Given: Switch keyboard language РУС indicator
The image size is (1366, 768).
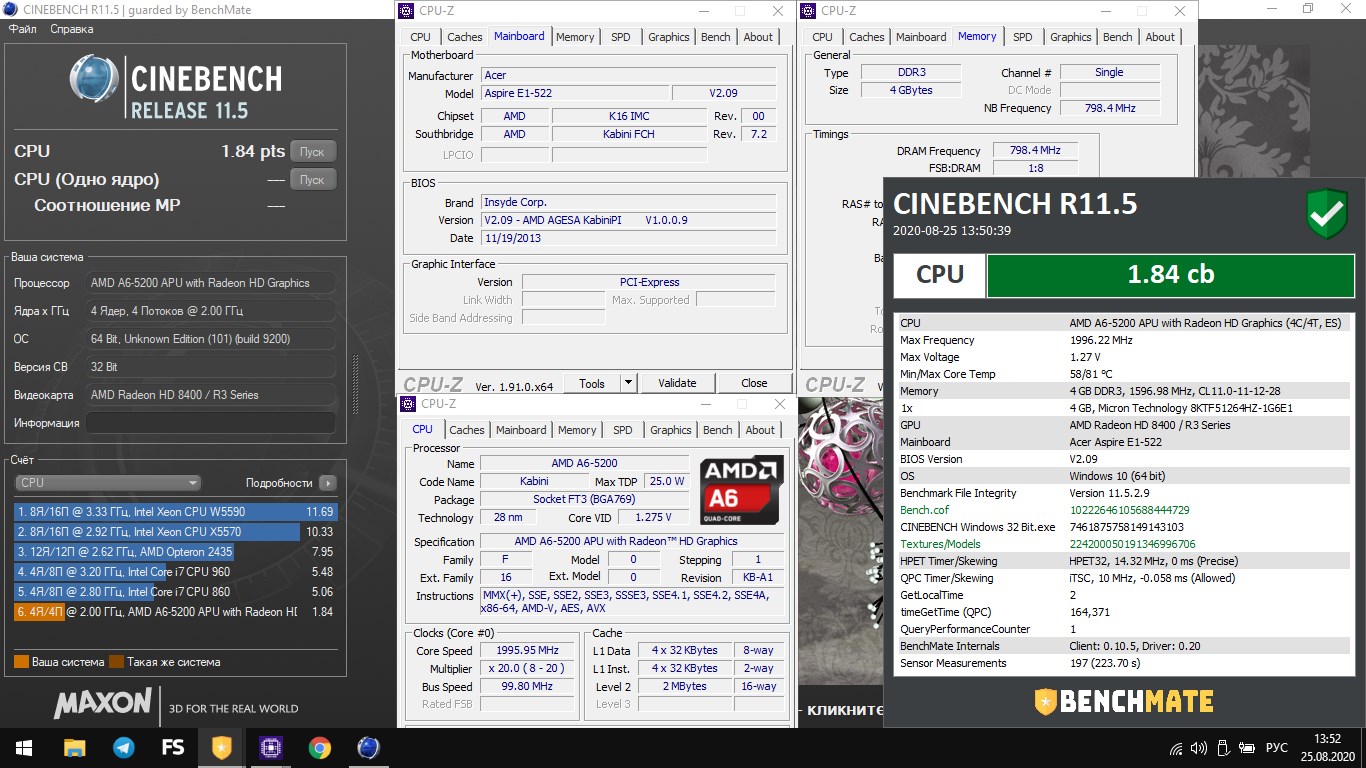Looking at the screenshot, I should pyautogui.click(x=1277, y=747).
